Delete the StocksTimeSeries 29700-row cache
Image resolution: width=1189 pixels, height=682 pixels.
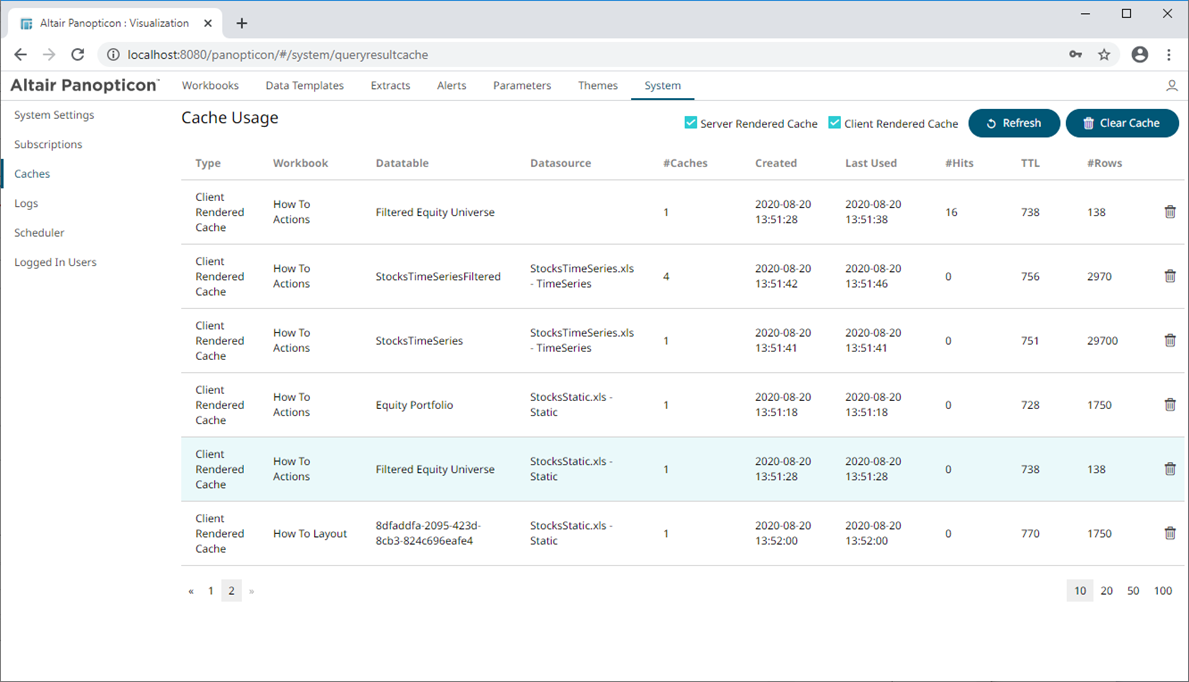(1169, 341)
